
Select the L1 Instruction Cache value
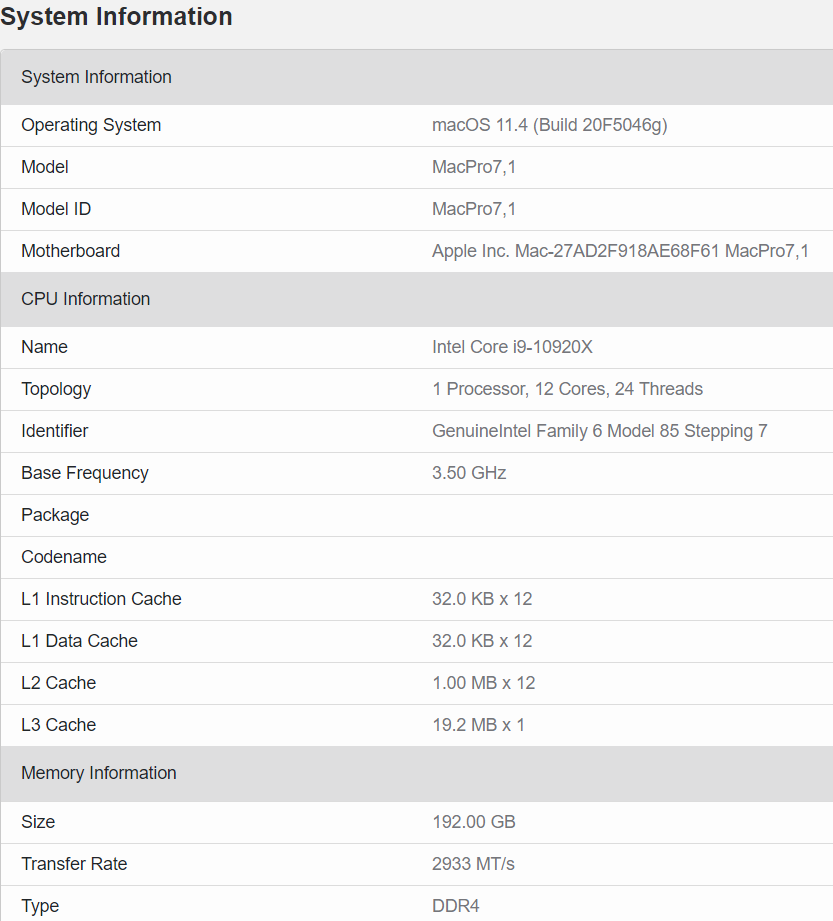pos(482,599)
